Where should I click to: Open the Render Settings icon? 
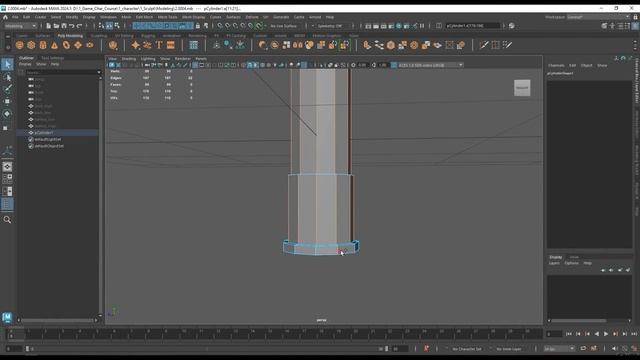(x=391, y=26)
